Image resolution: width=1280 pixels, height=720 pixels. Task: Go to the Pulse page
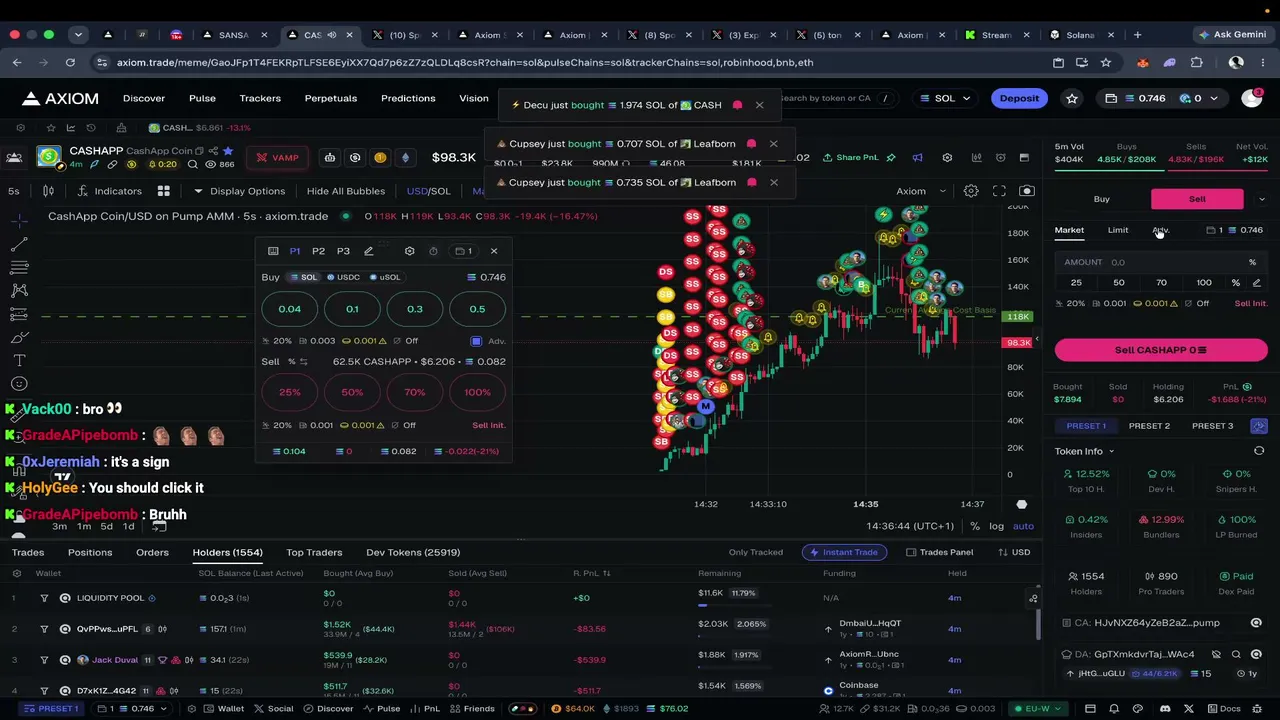pos(202,98)
